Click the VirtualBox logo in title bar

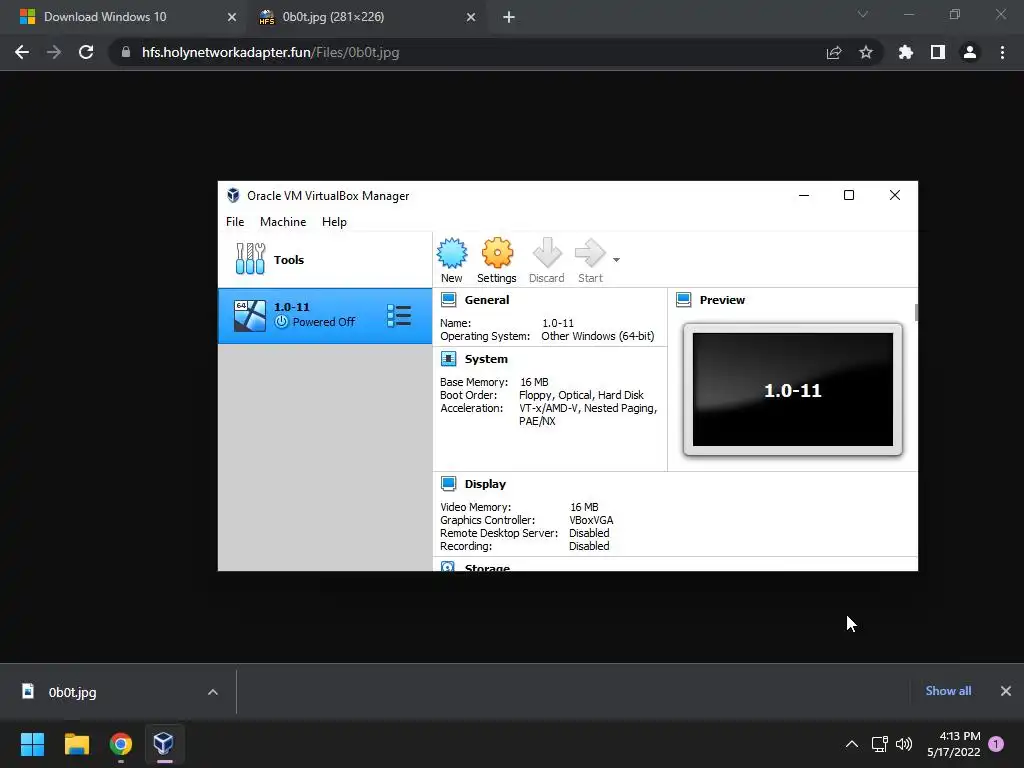tap(233, 195)
